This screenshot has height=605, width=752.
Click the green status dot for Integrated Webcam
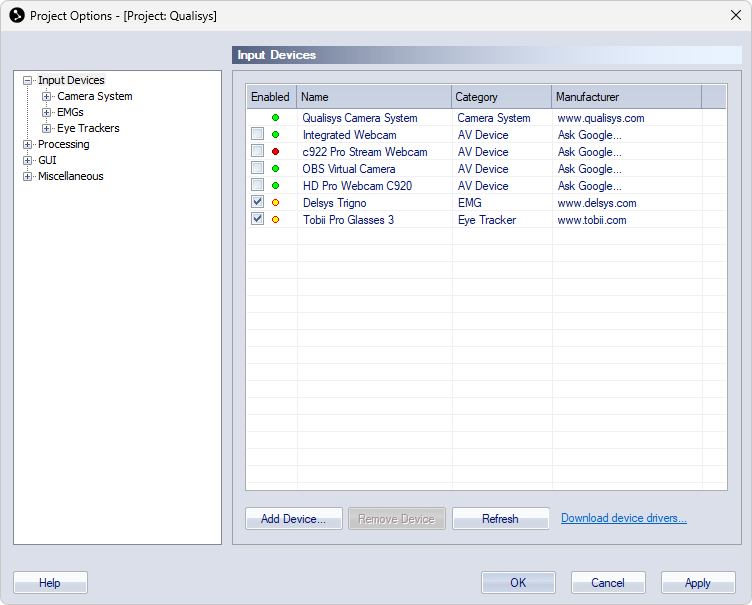click(x=275, y=135)
